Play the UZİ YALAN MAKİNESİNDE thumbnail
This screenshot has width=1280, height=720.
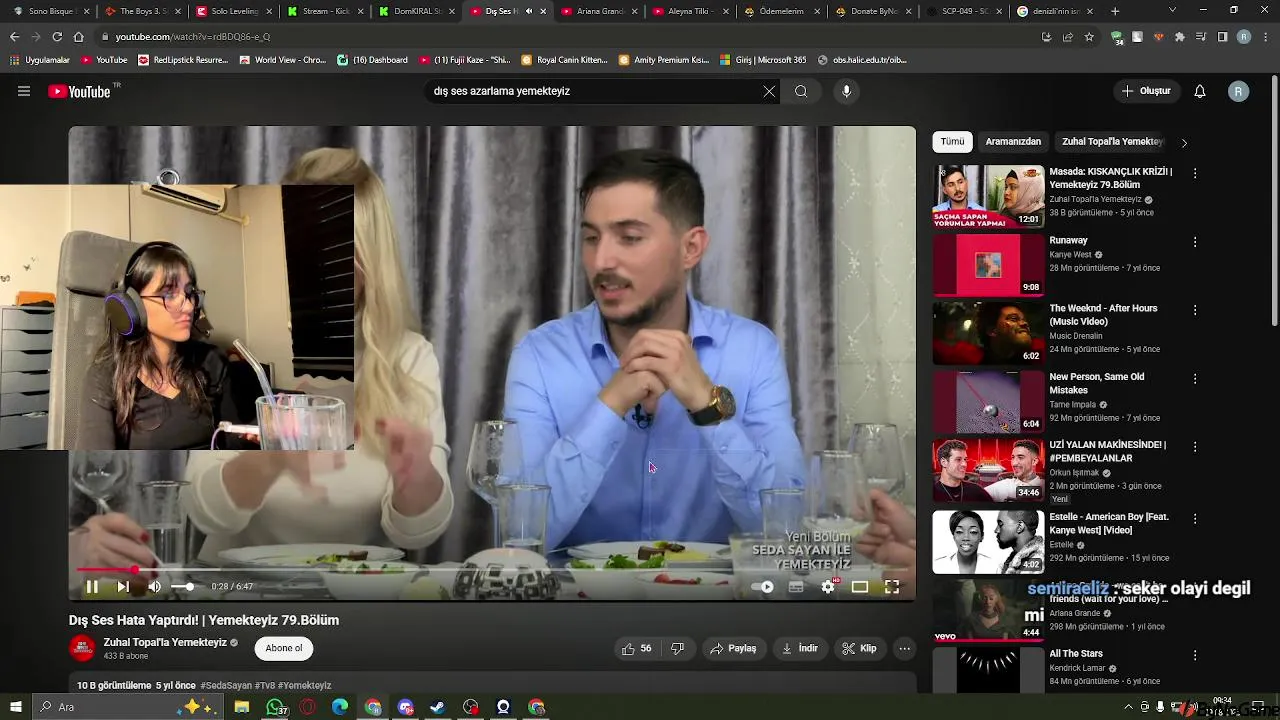pos(988,470)
